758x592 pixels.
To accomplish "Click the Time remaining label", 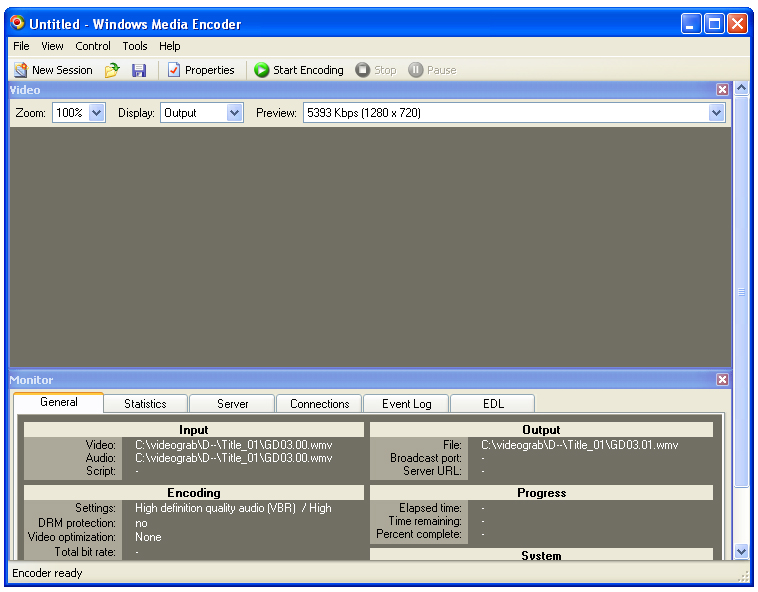I will [425, 521].
